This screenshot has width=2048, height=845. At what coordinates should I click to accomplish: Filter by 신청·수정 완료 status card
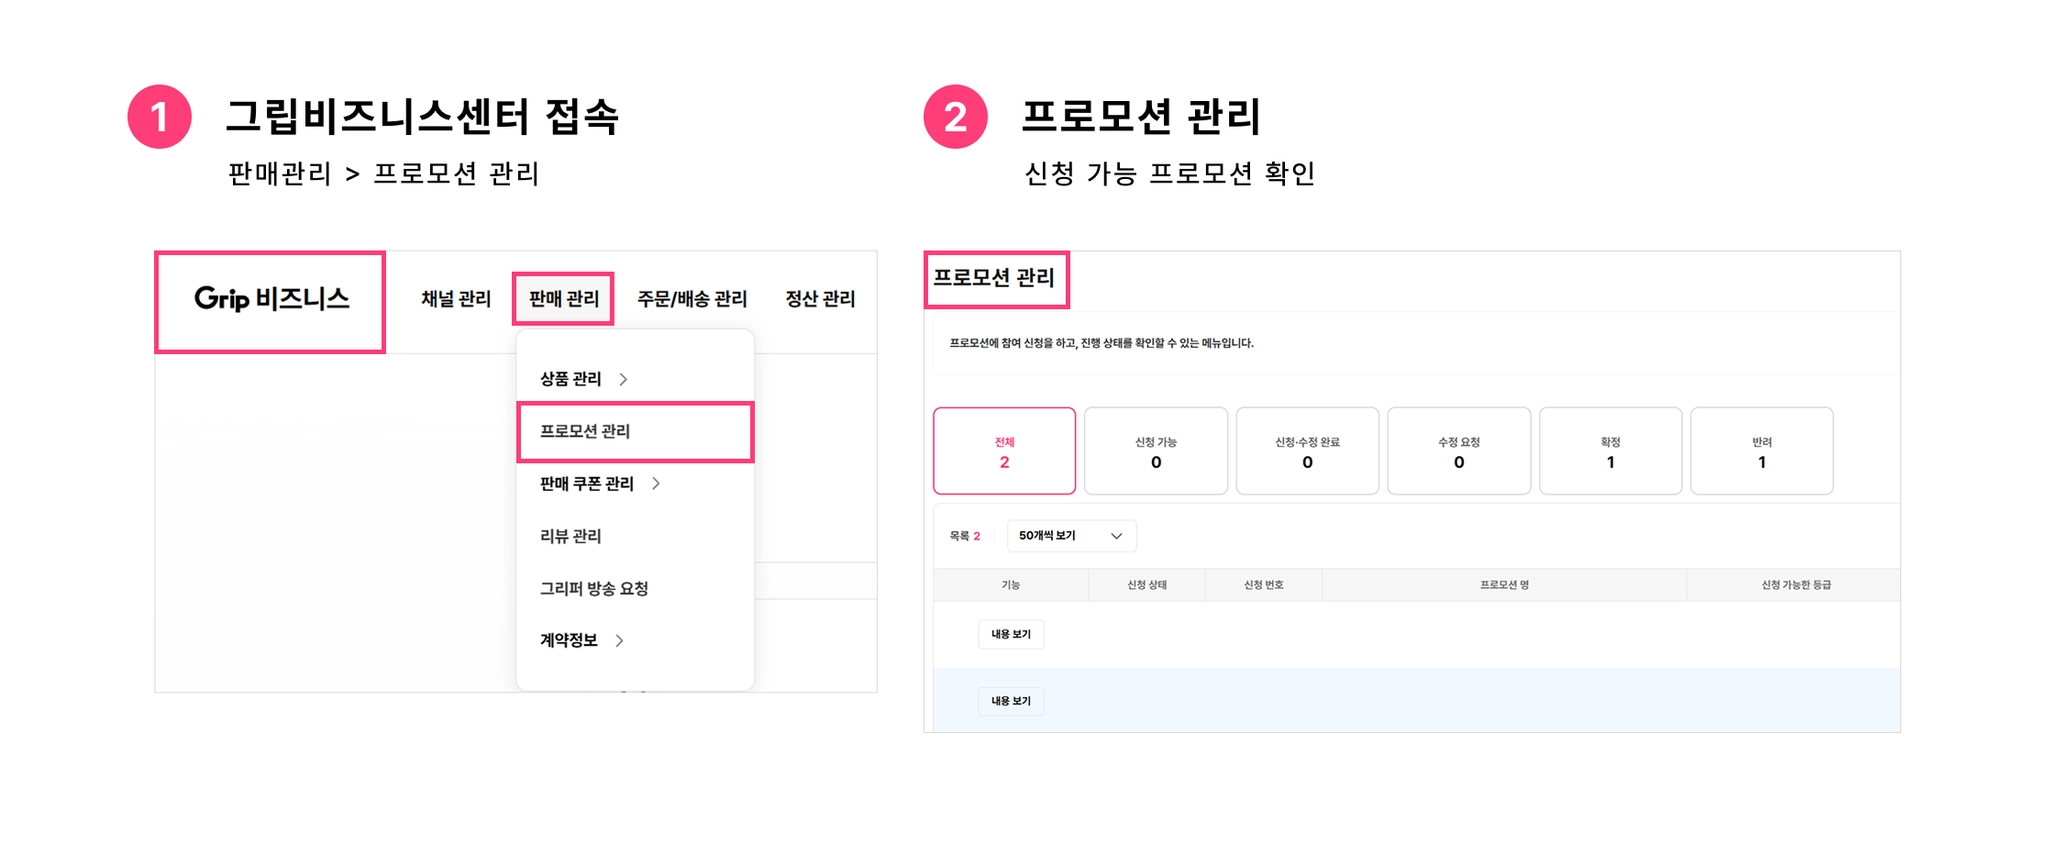[1307, 451]
